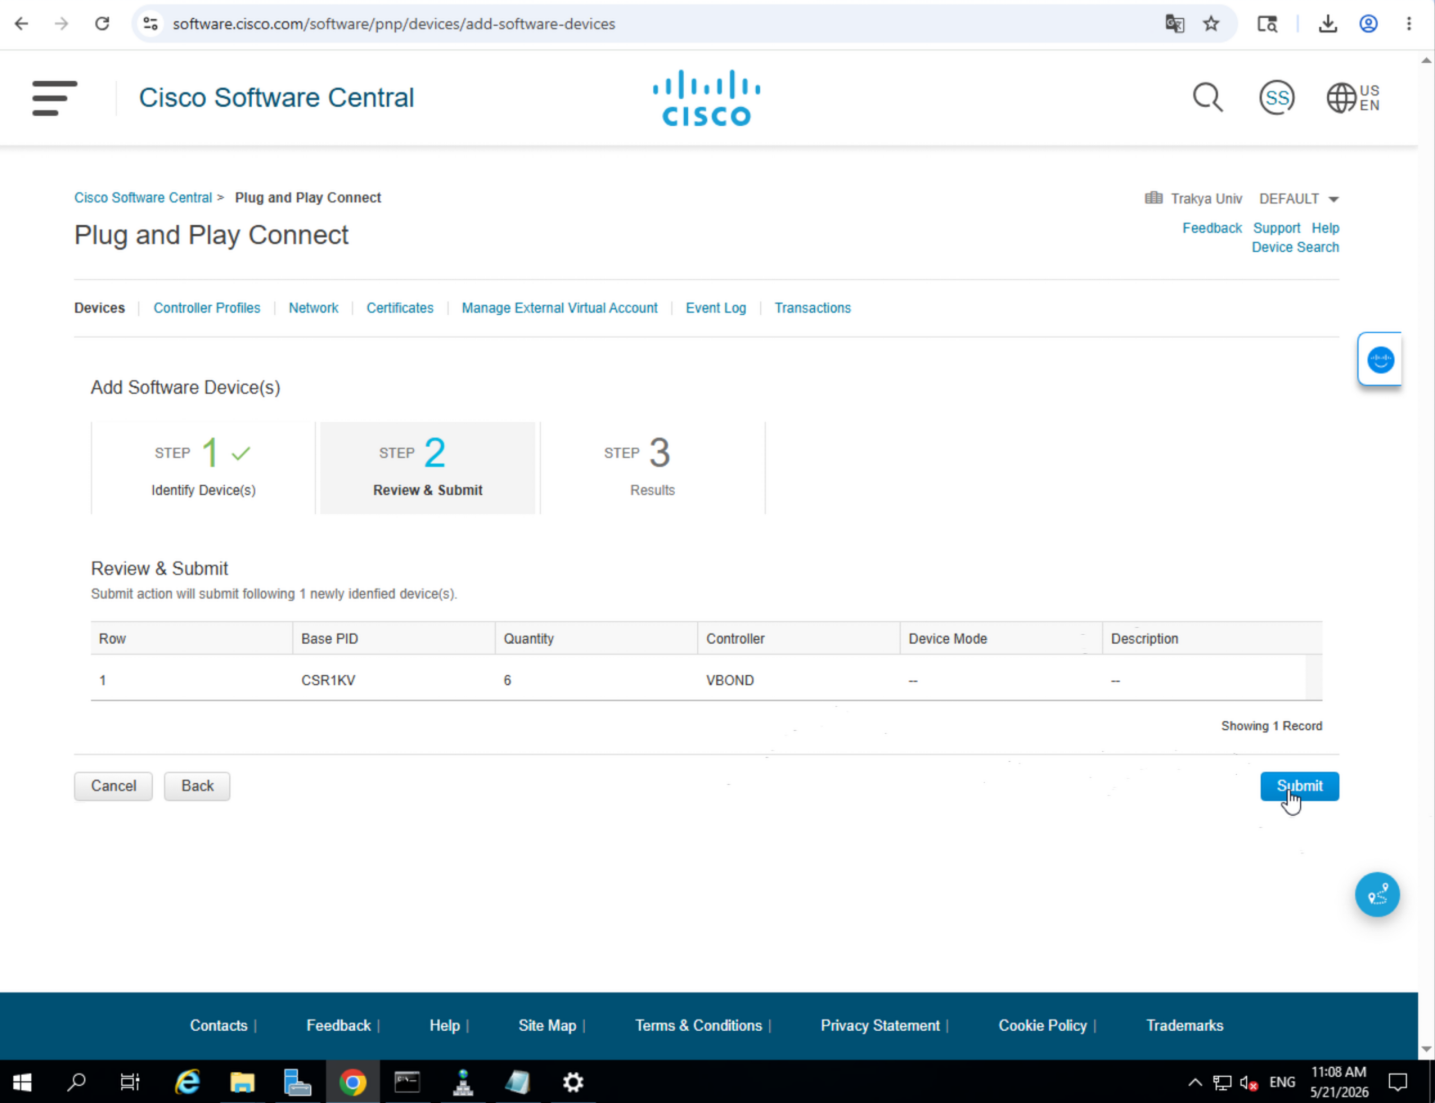The width and height of the screenshot is (1435, 1103).
Task: Open the Chrome profile avatar
Action: tap(1369, 24)
